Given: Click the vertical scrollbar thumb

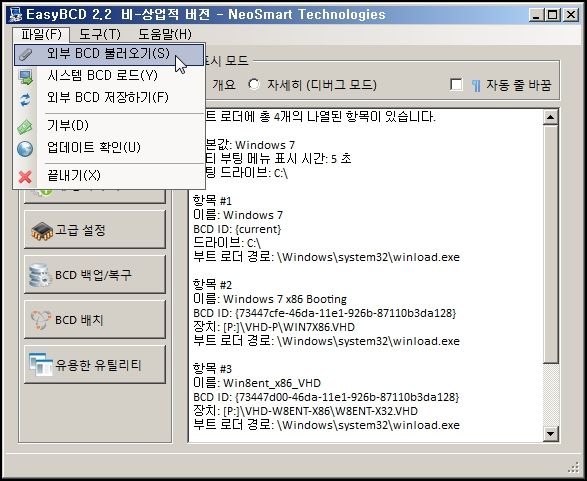Looking at the screenshot, I should [550, 244].
